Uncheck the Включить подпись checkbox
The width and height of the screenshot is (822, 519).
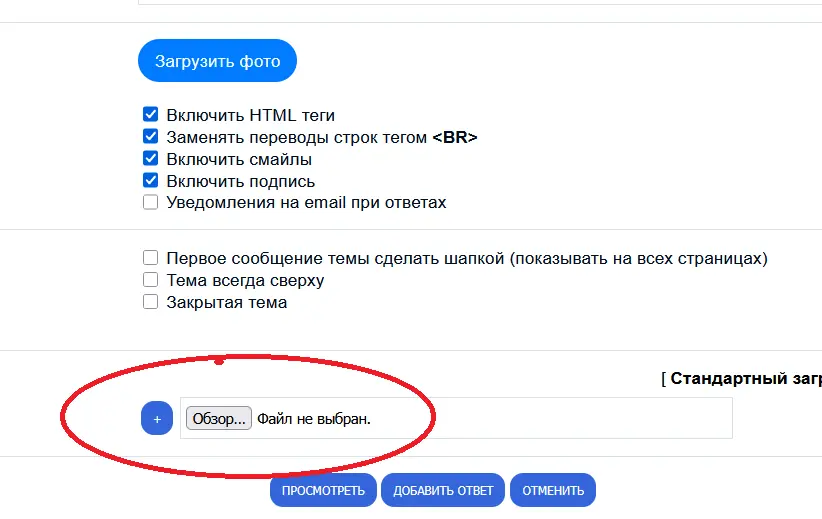[151, 181]
